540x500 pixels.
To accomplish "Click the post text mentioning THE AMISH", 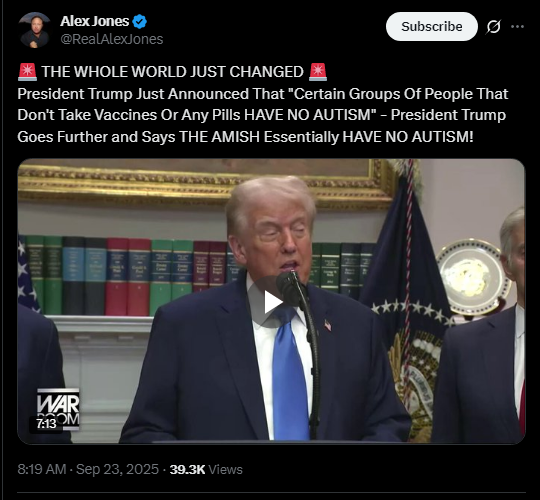I will point(245,137).
